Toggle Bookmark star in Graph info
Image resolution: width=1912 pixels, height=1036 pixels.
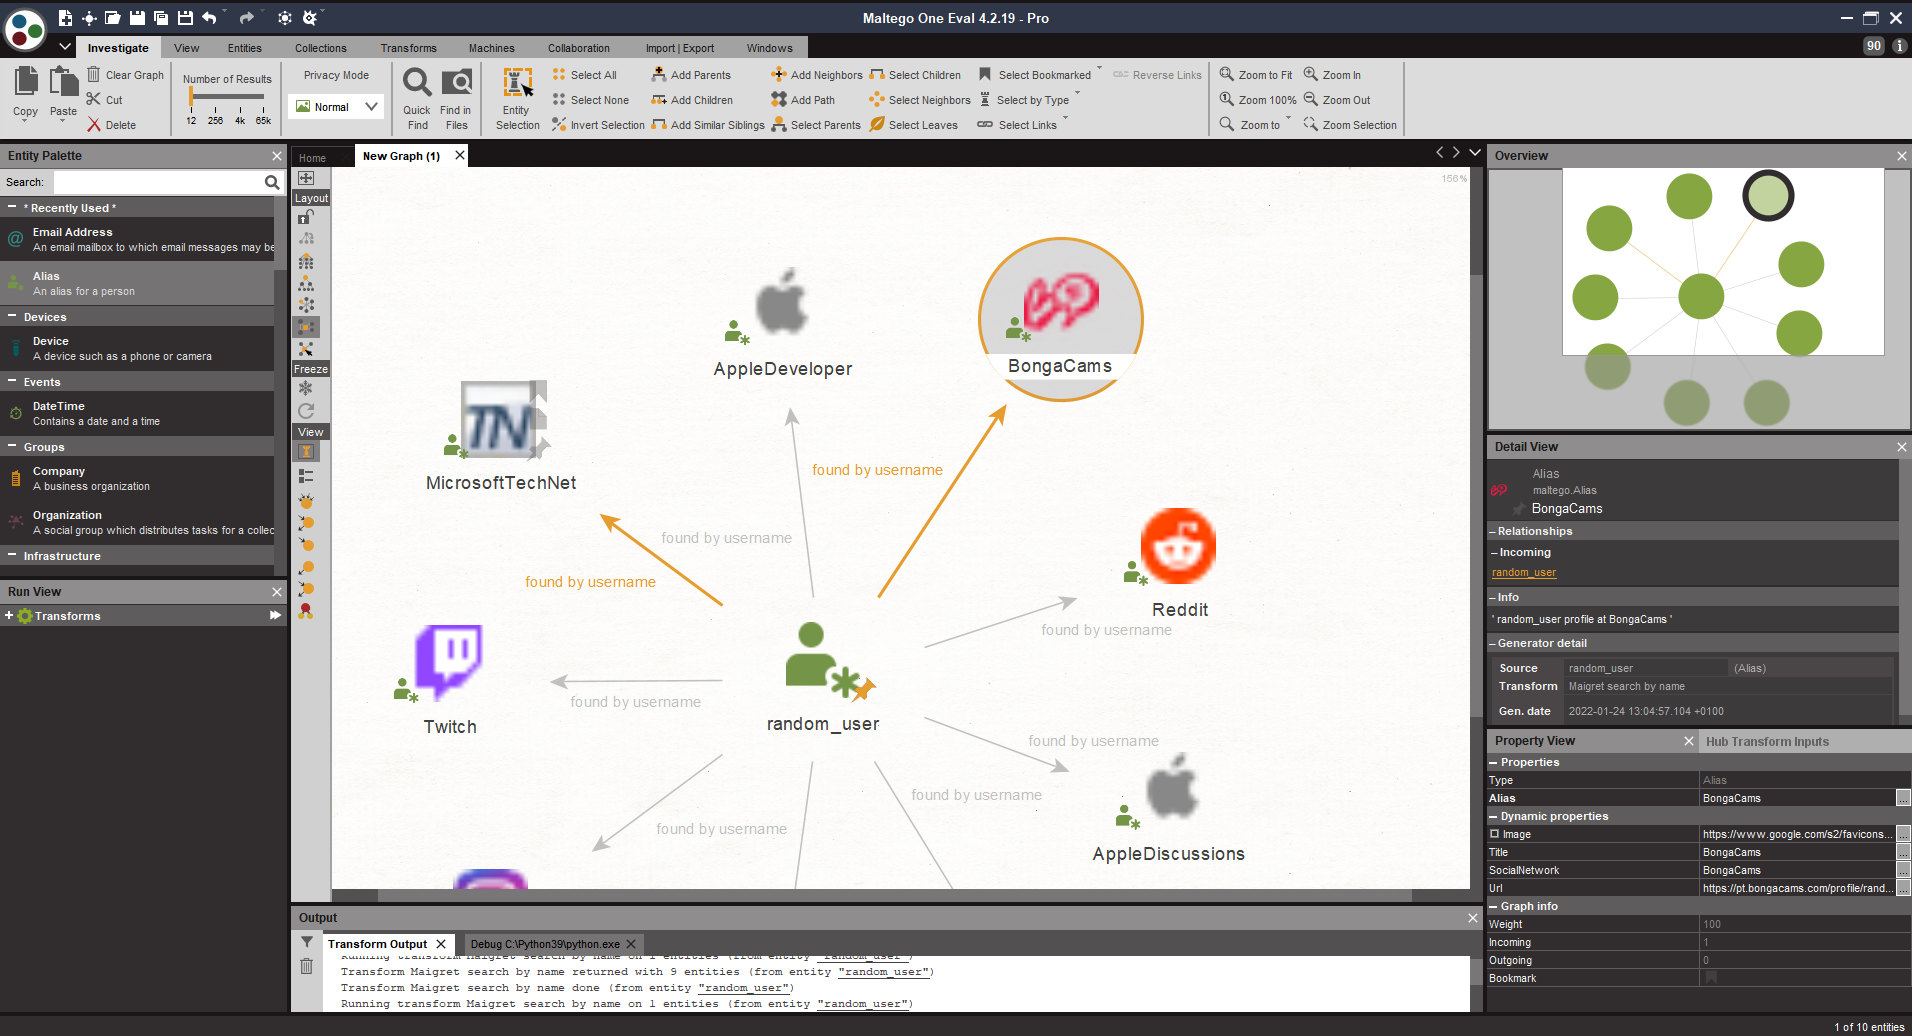click(x=1711, y=978)
